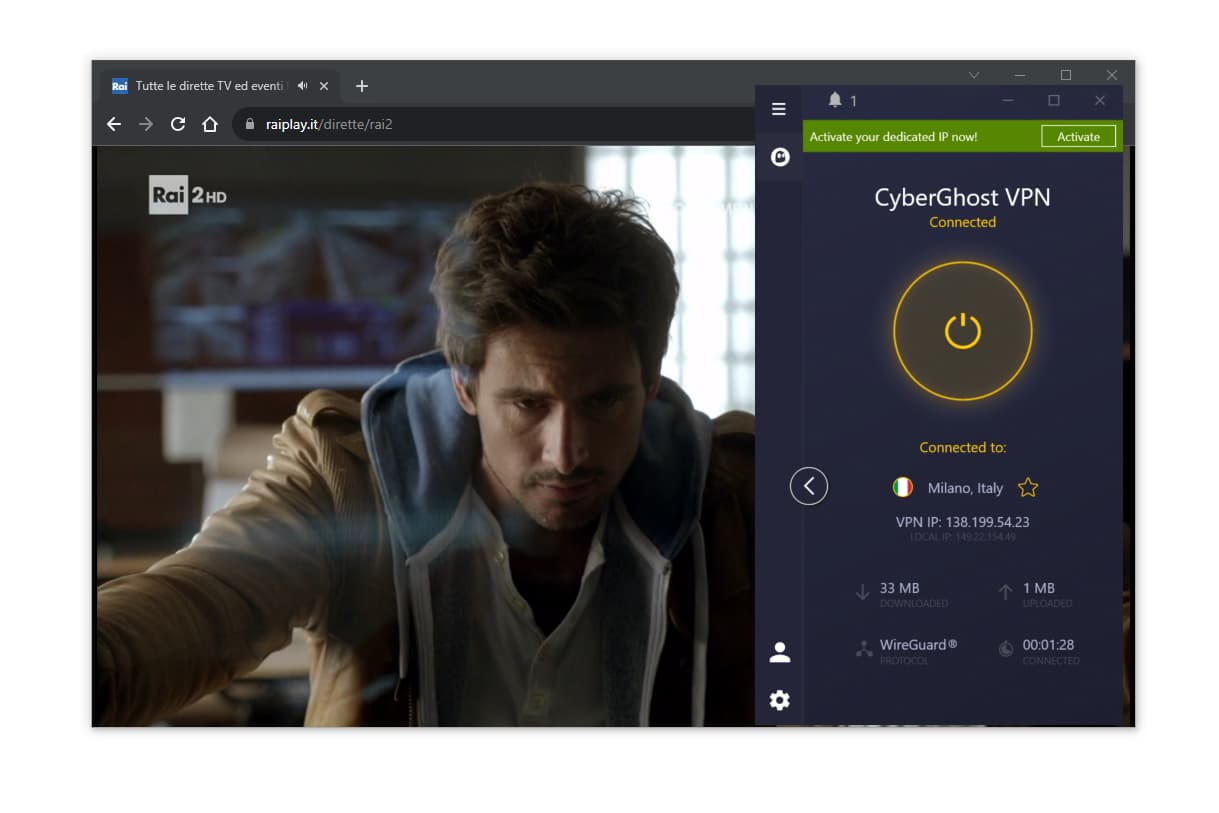Close the CyberGhost window
The width and height of the screenshot is (1219, 813).
point(1100,100)
